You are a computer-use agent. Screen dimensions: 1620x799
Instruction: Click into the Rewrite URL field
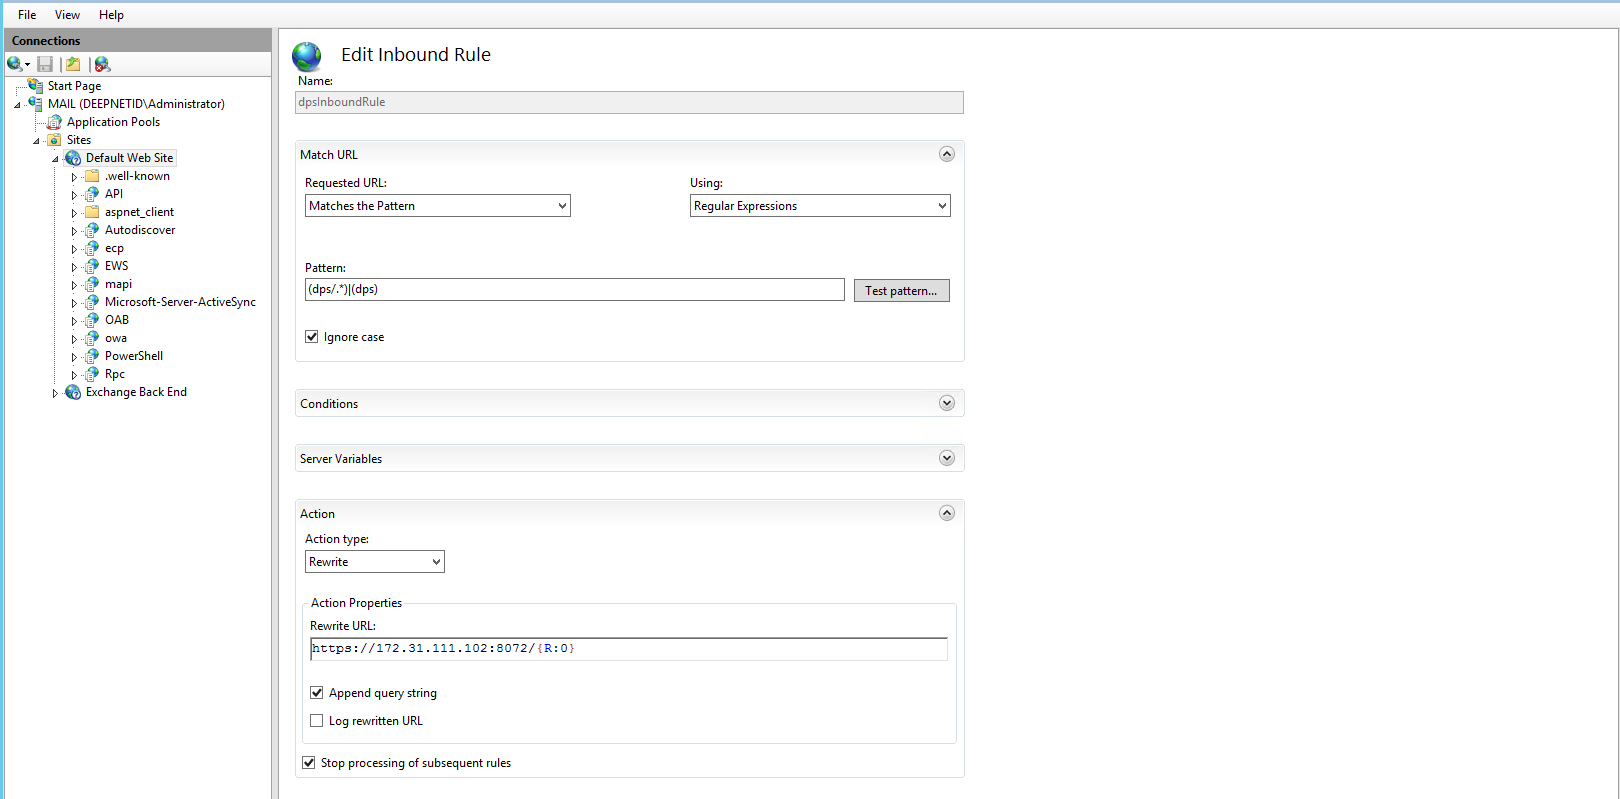pyautogui.click(x=628, y=649)
